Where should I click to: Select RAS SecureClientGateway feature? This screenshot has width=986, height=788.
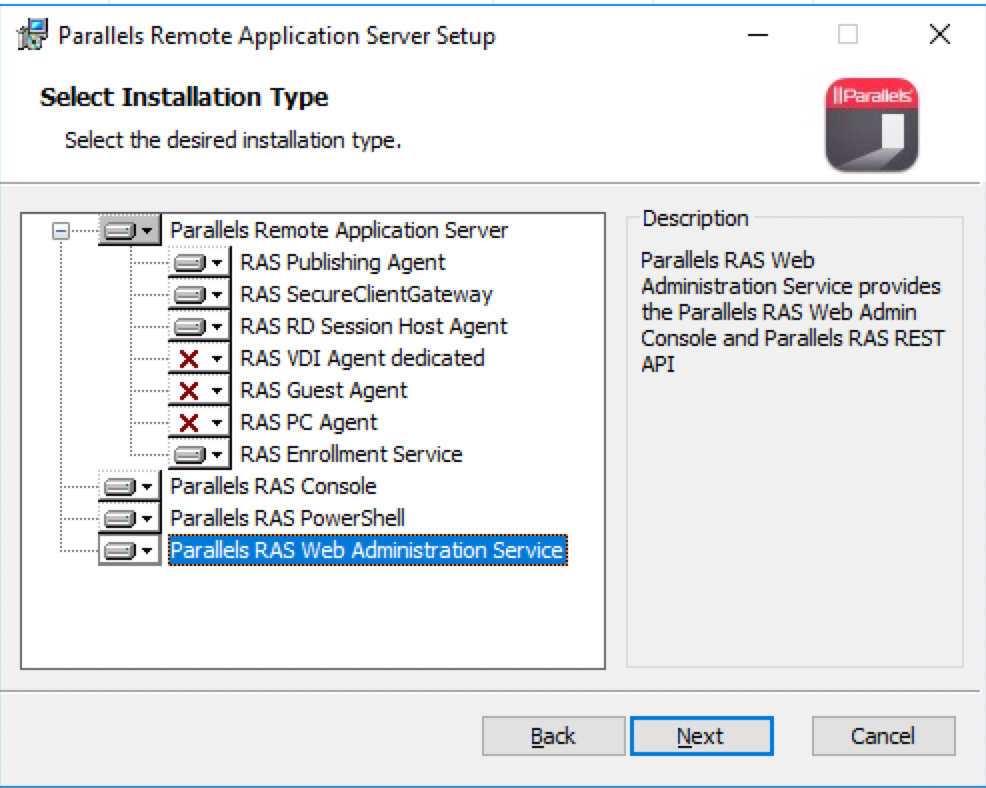click(367, 294)
